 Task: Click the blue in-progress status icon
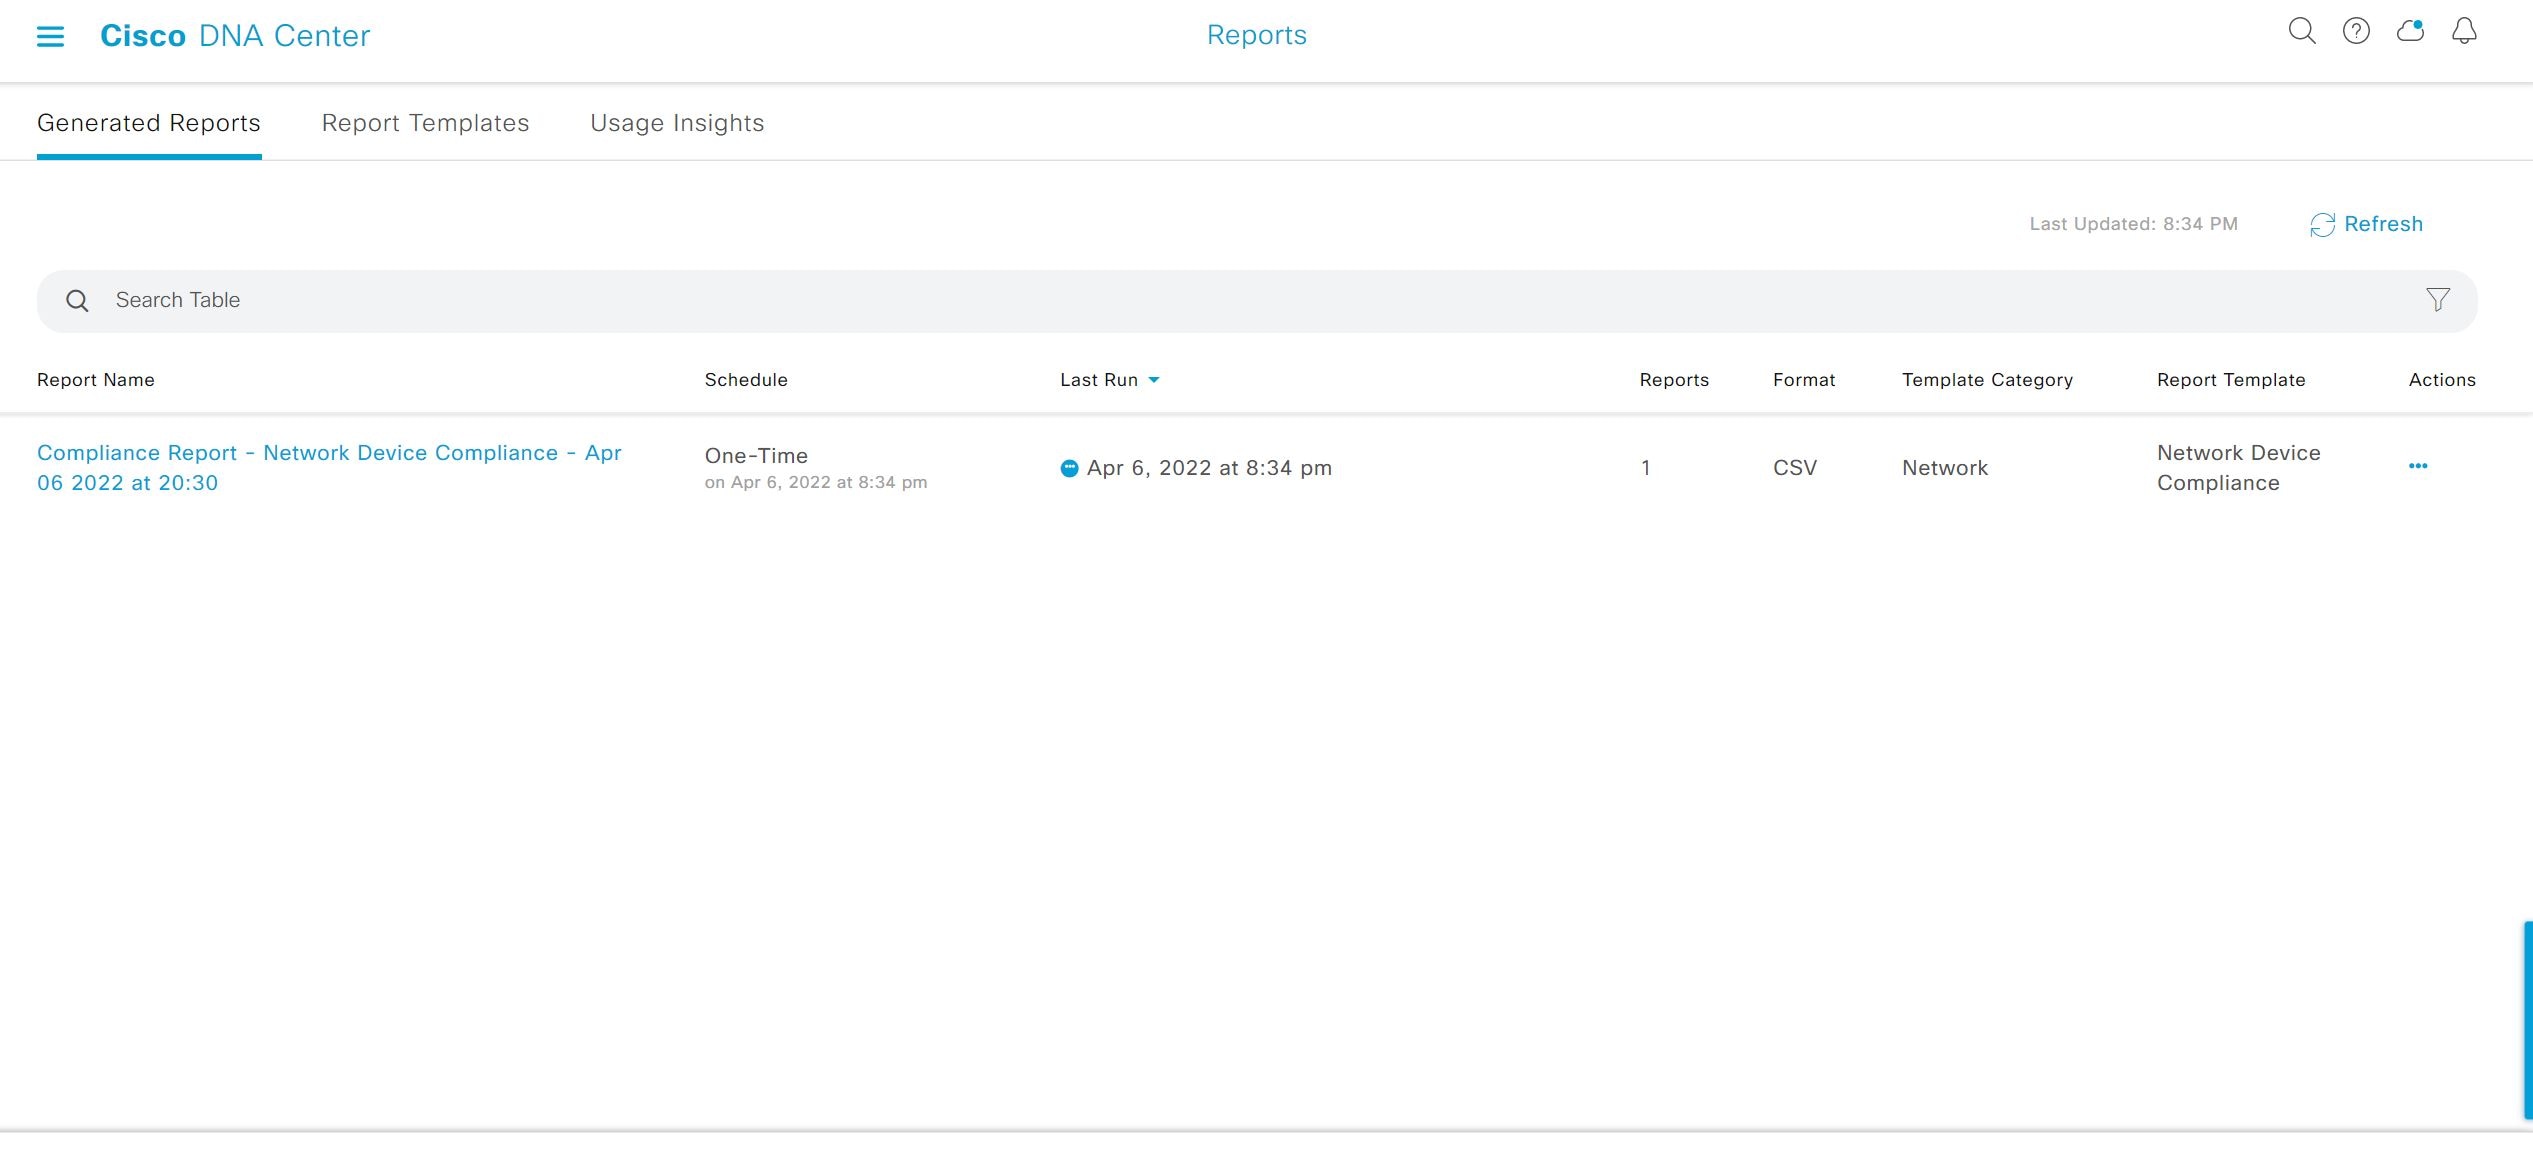[1069, 468]
